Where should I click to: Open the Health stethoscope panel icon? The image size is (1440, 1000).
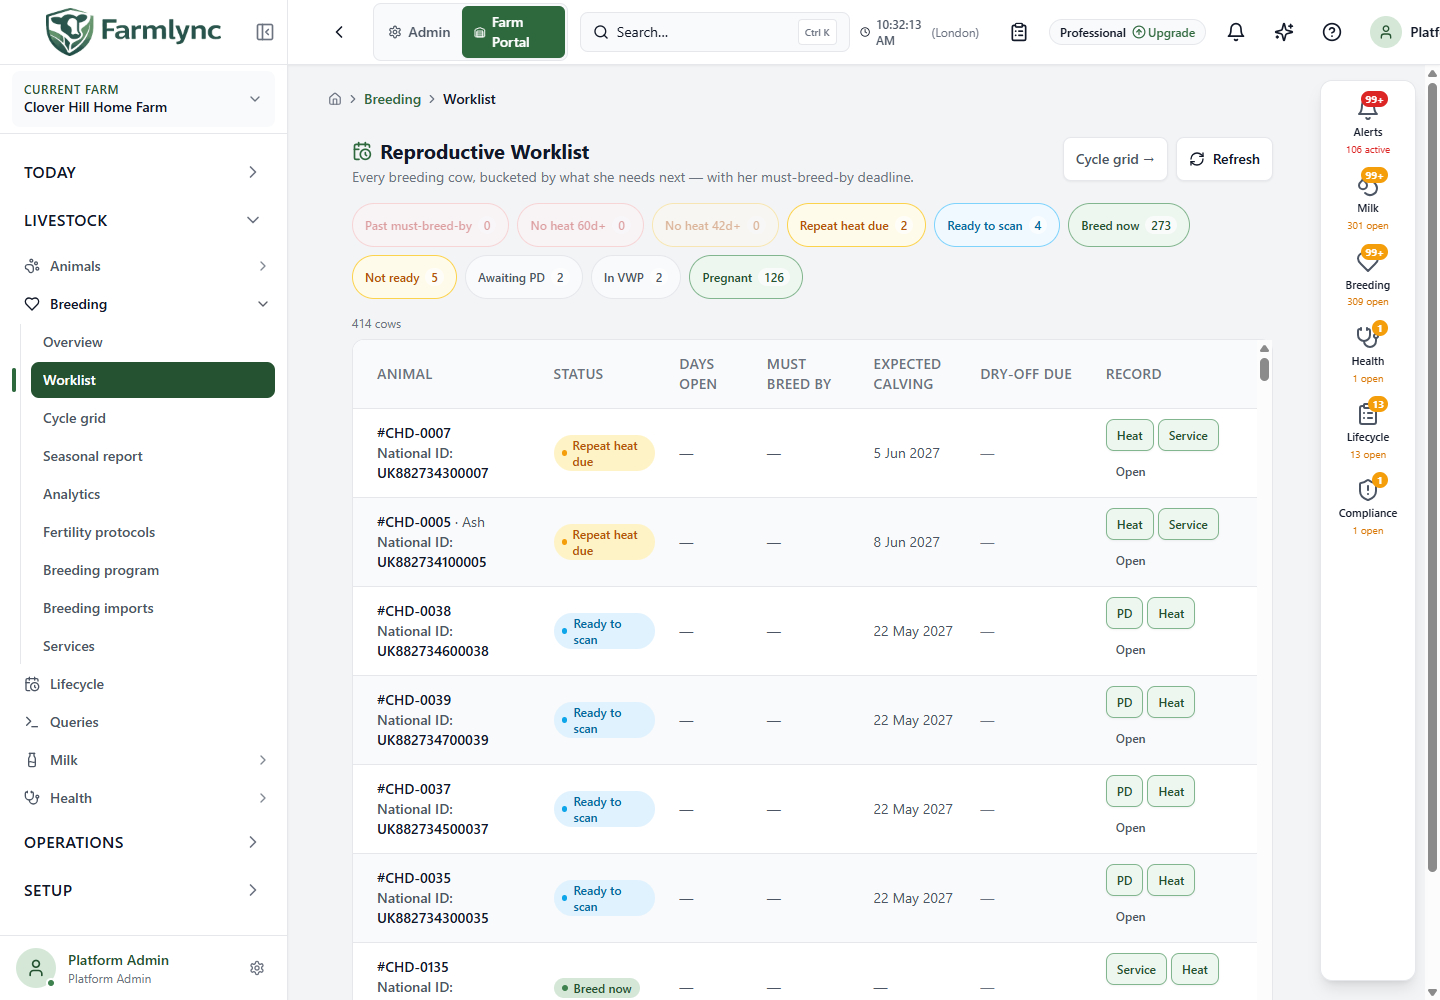click(1368, 337)
